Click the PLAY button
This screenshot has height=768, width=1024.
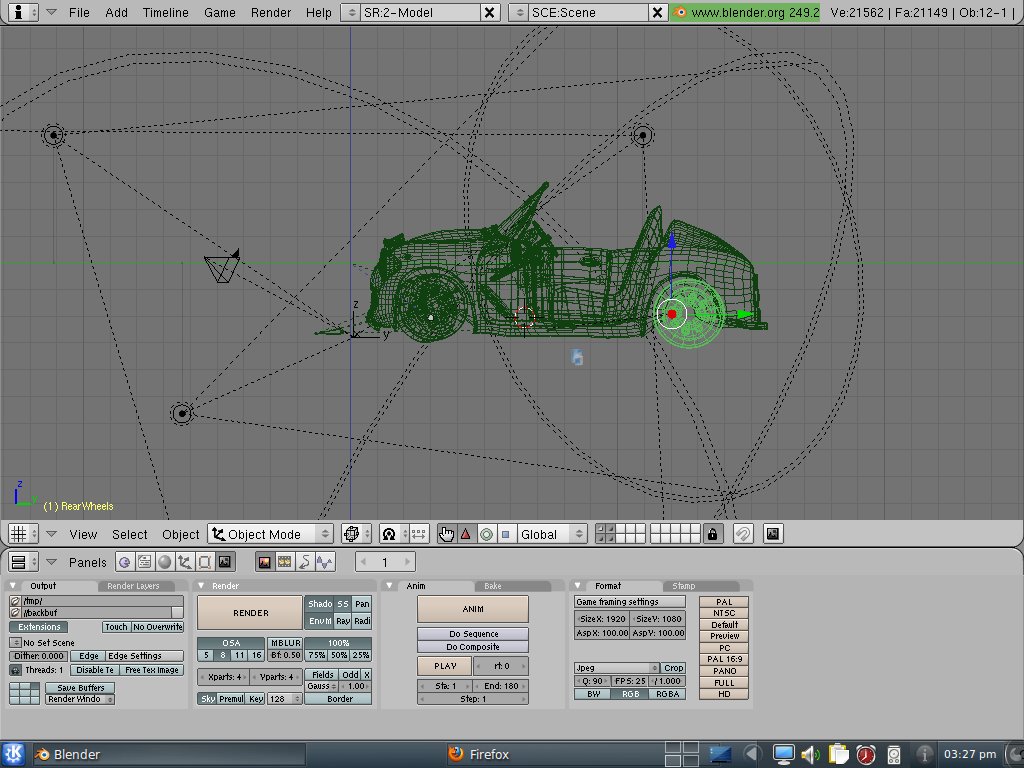coord(445,666)
